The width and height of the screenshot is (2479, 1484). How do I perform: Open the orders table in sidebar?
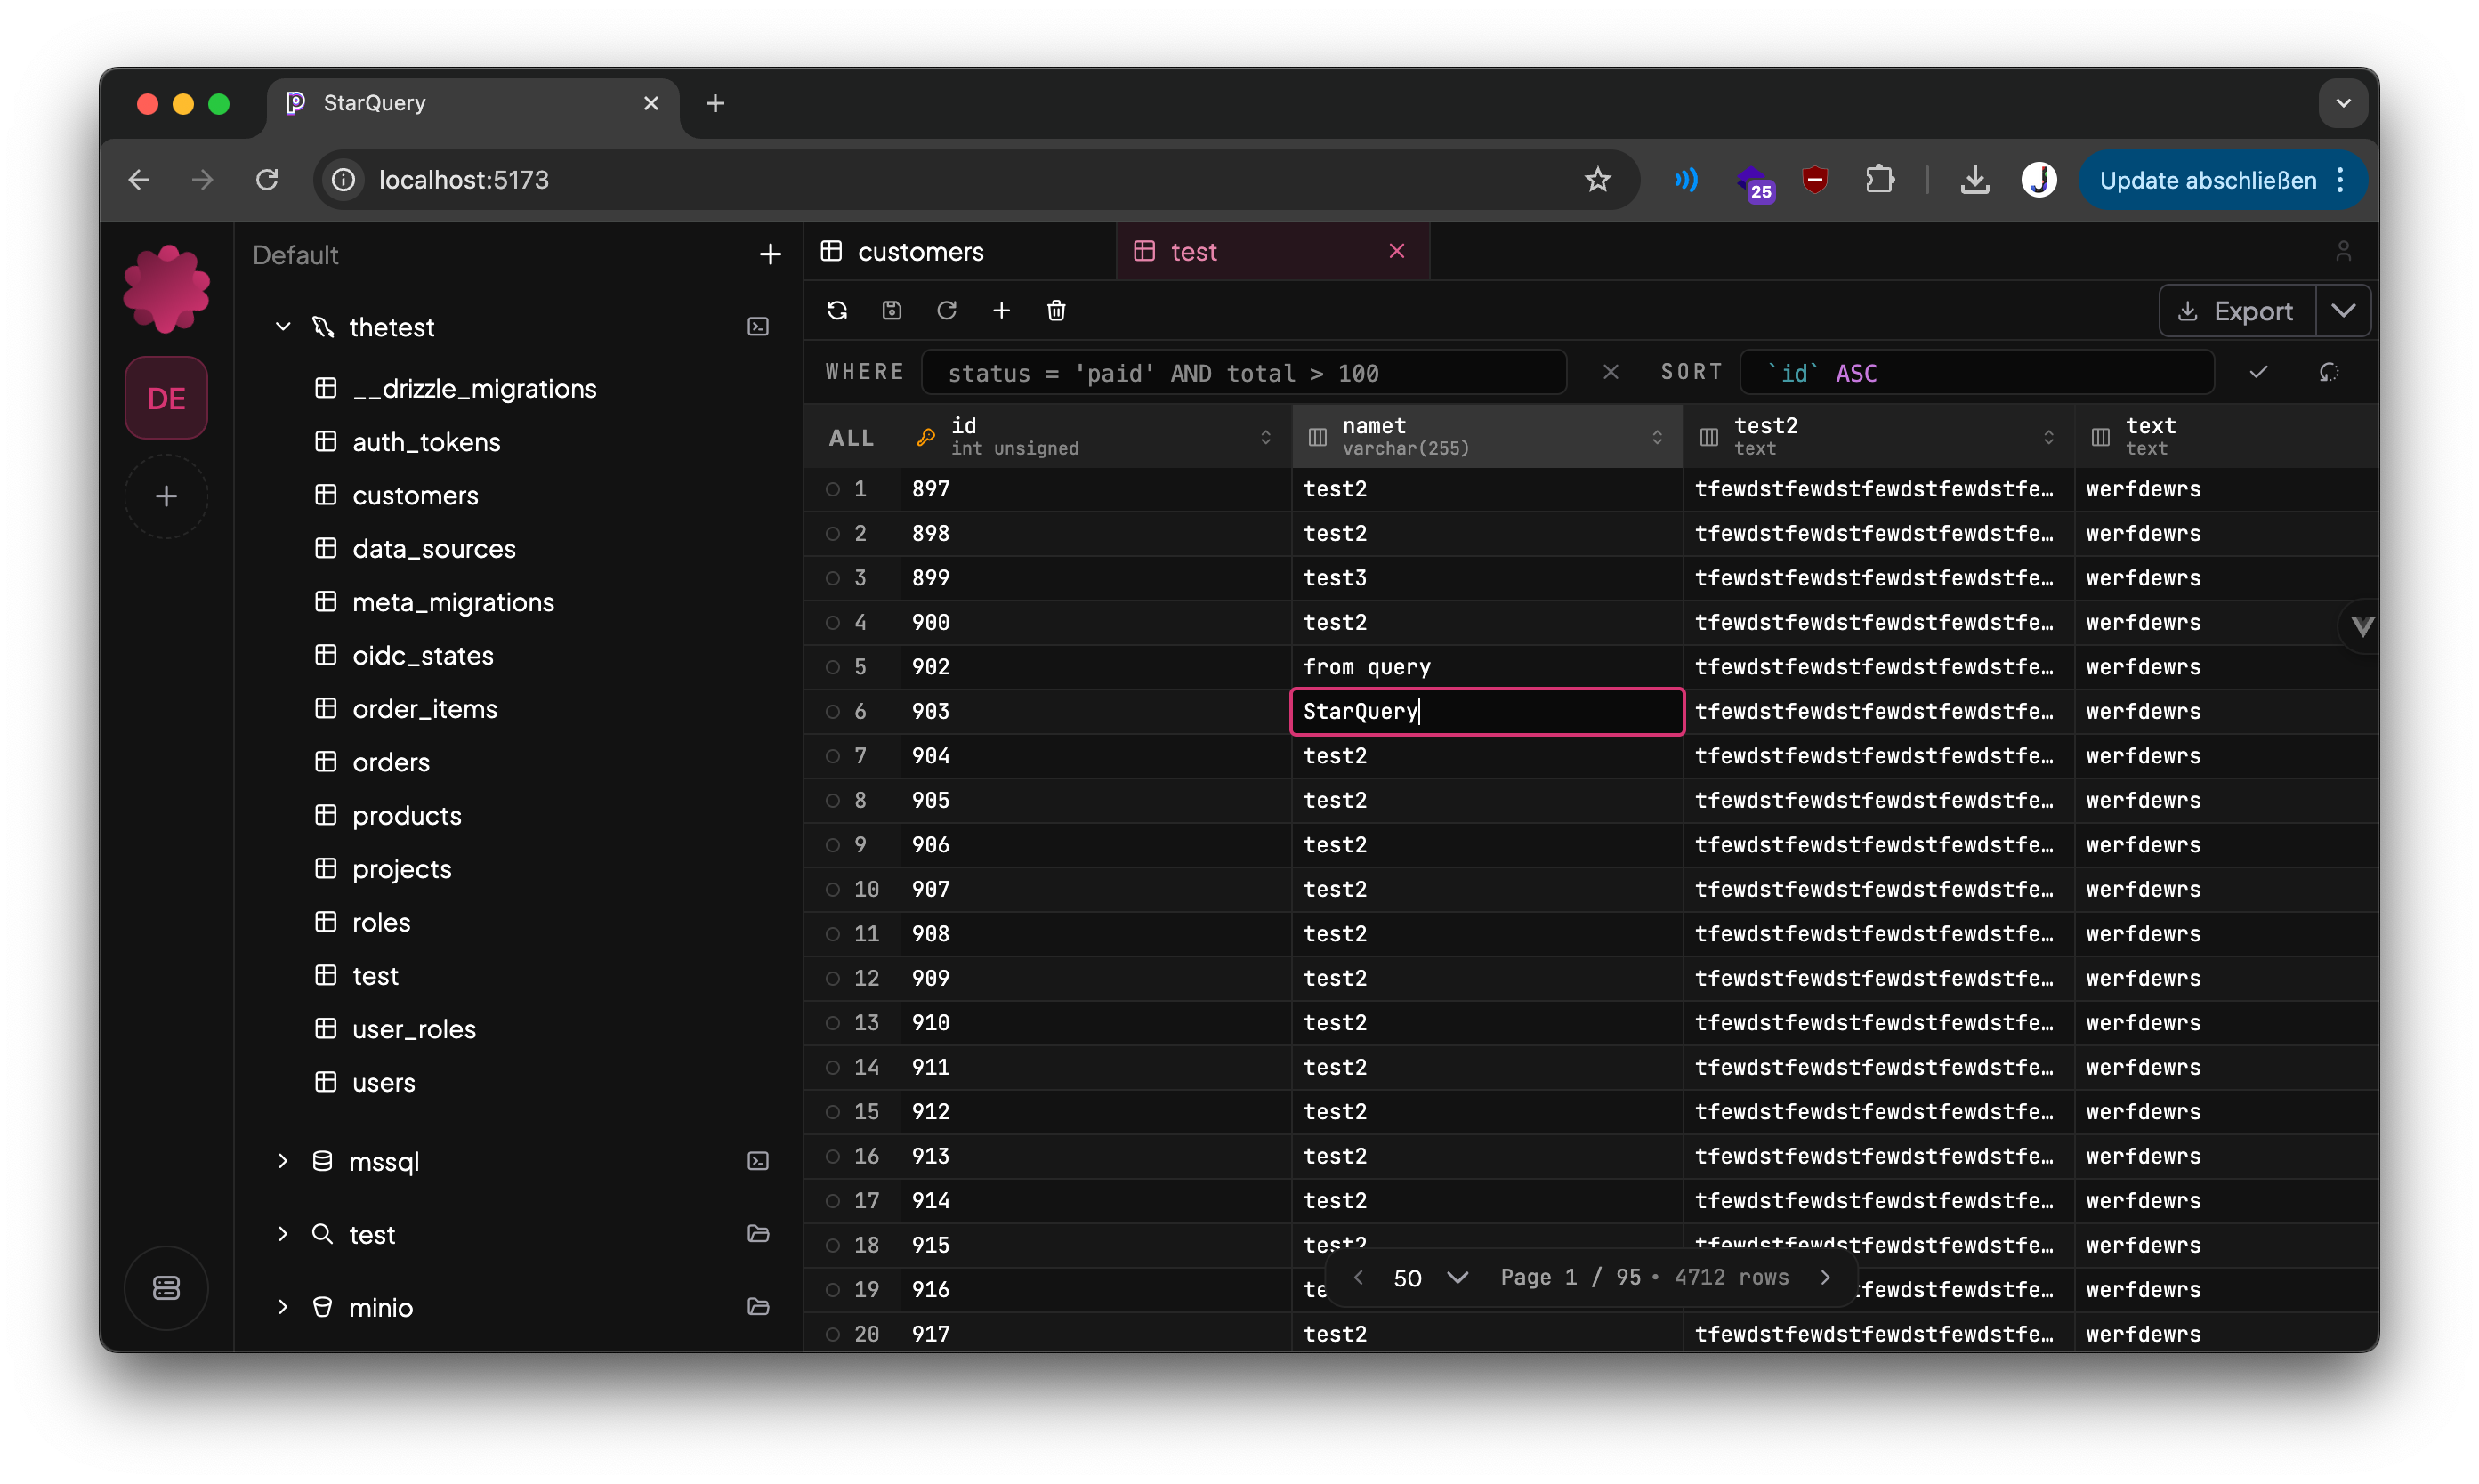391,762
